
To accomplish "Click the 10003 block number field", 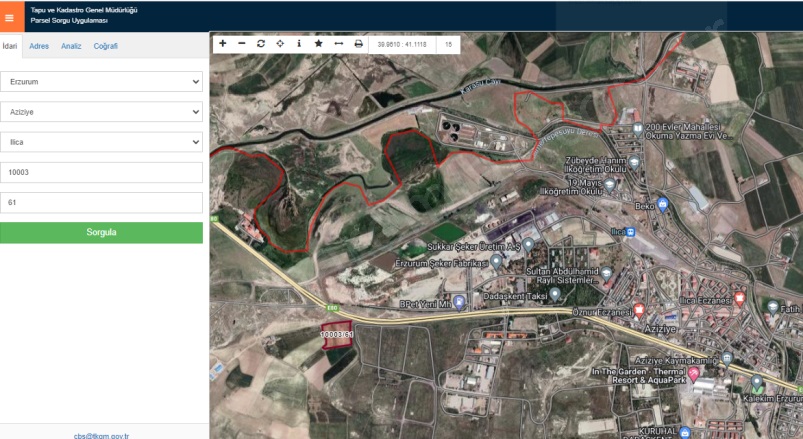I will (101, 173).
